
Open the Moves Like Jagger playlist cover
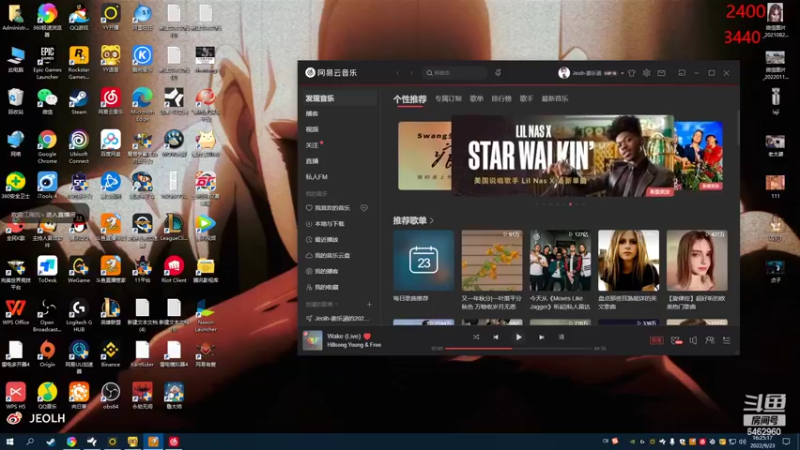tap(560, 260)
